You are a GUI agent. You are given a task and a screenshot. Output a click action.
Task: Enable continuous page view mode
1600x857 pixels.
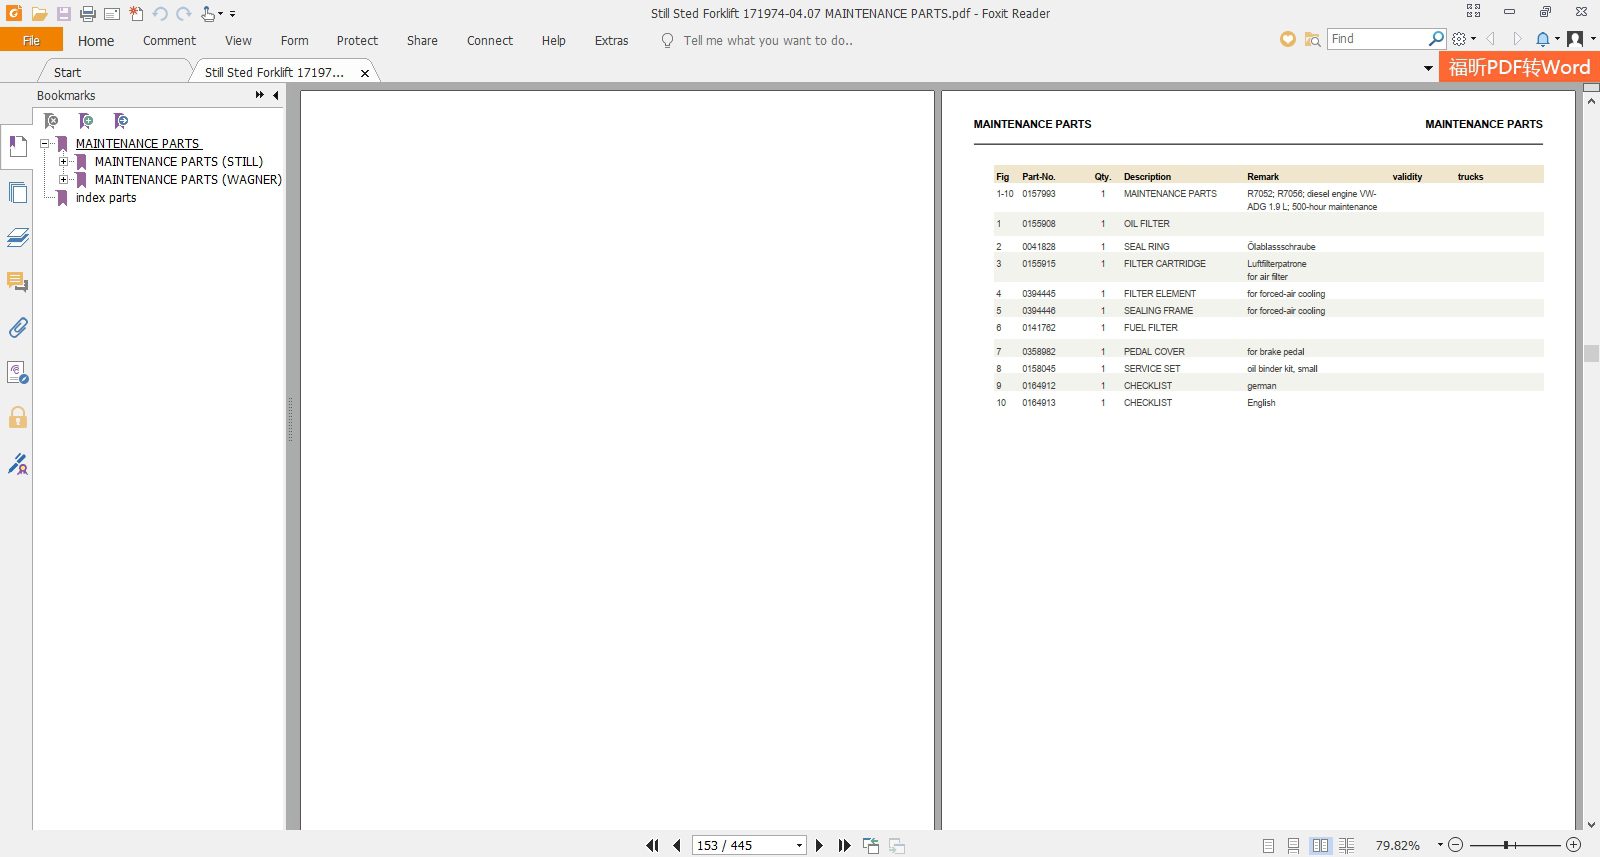[1294, 846]
